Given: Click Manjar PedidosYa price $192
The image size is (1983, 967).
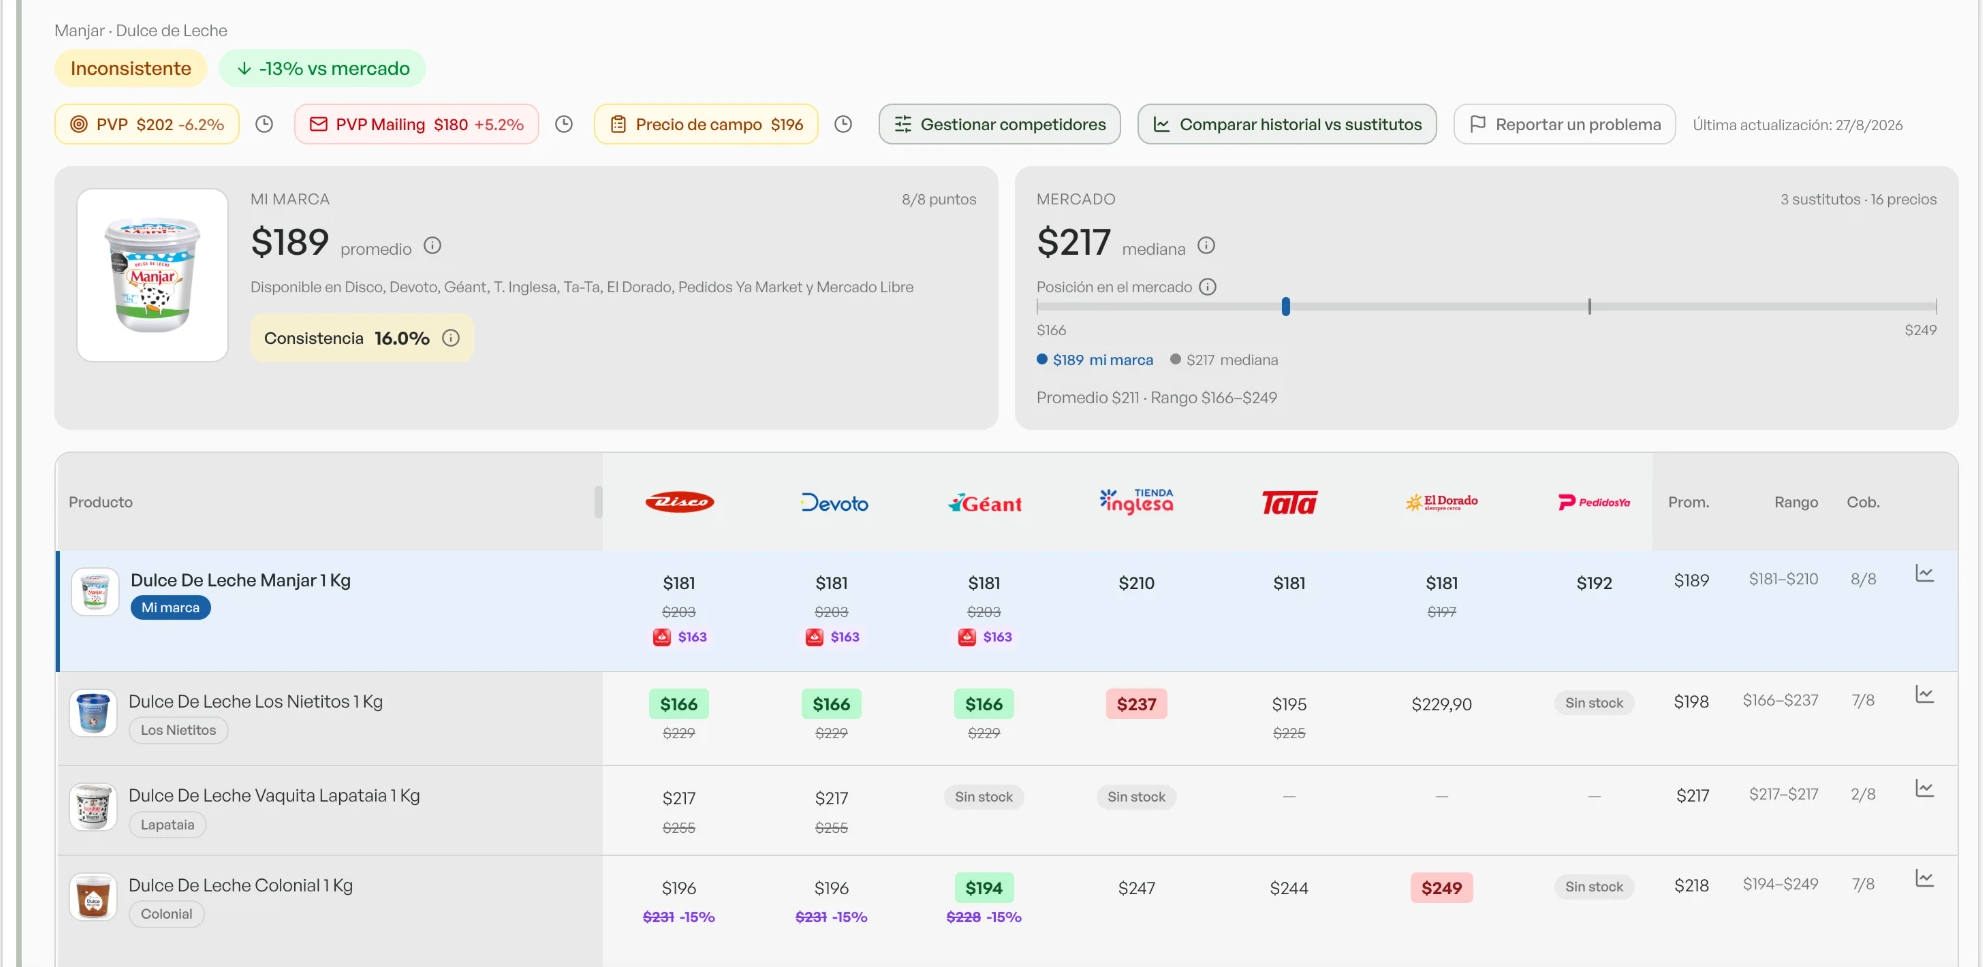Looking at the screenshot, I should pos(1594,583).
